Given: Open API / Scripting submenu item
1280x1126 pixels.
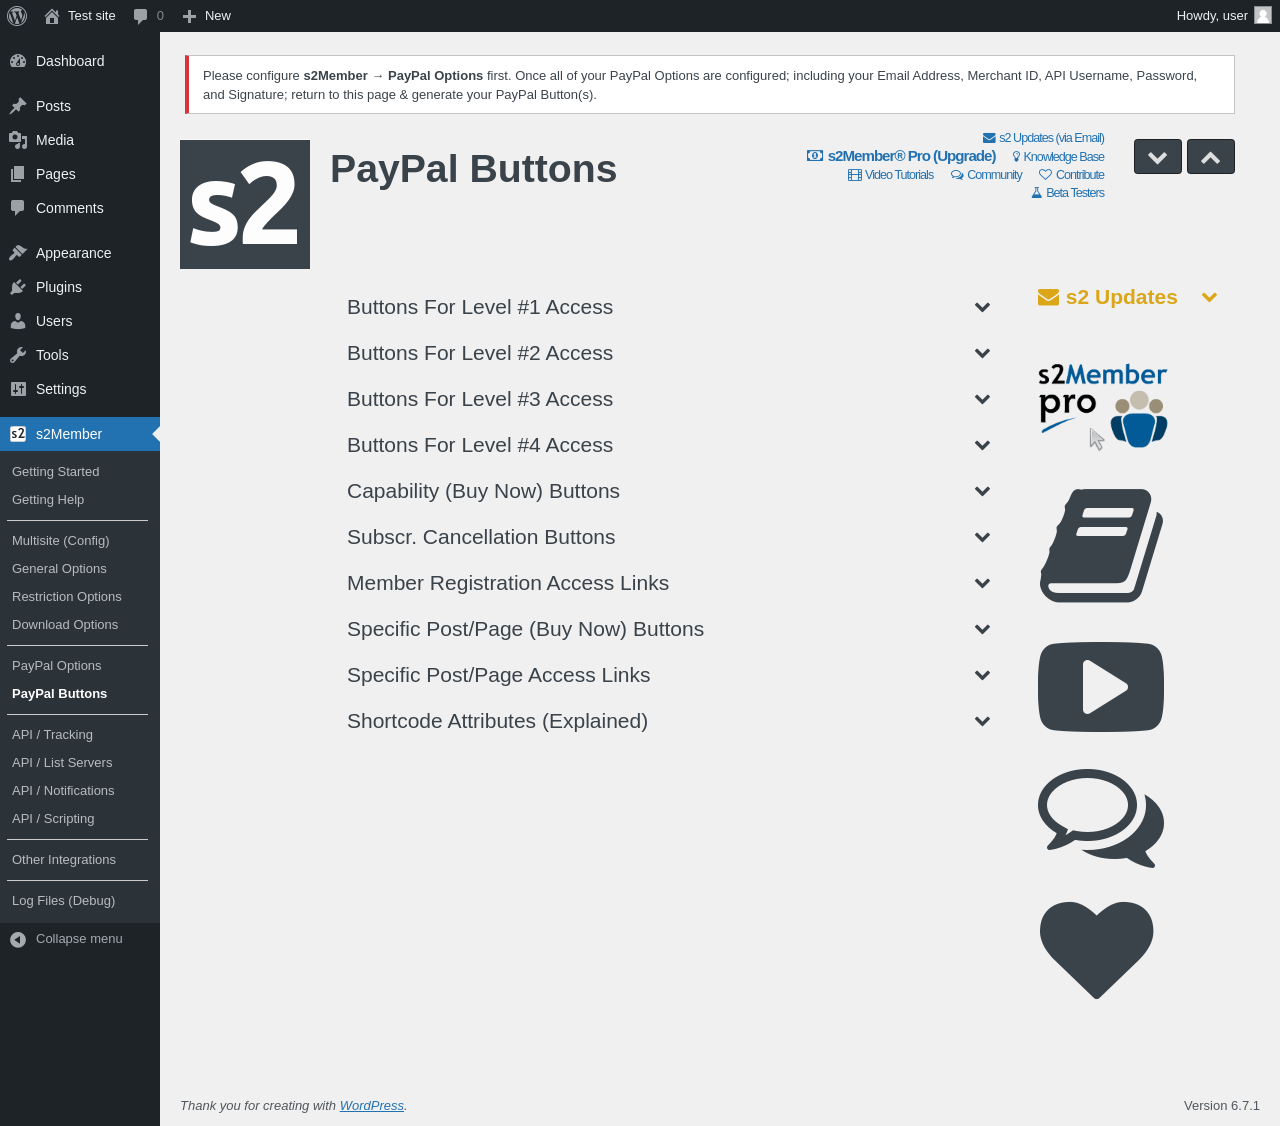Looking at the screenshot, I should 80,819.
